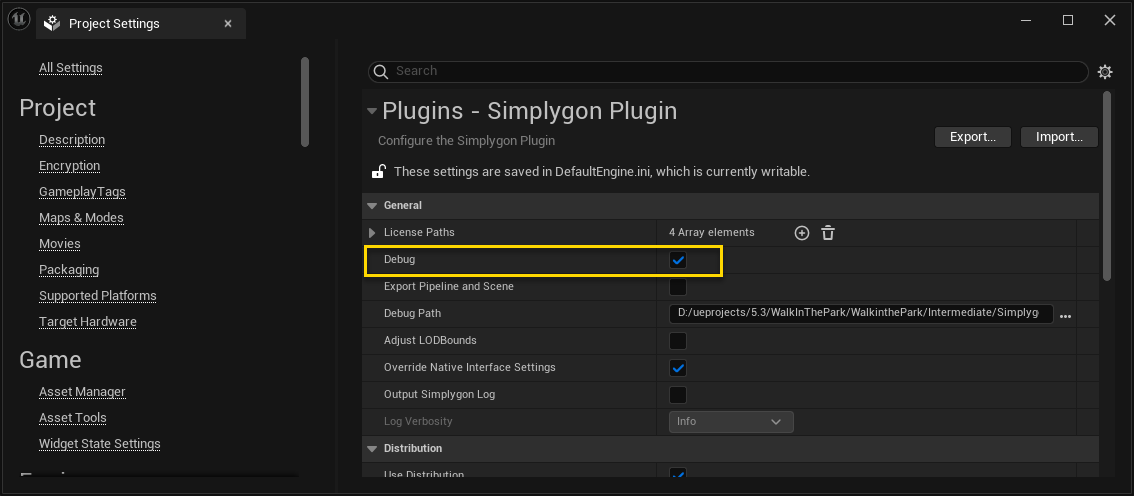Toggle Output Simplygon Log checkbox
The width and height of the screenshot is (1134, 496).
point(678,395)
